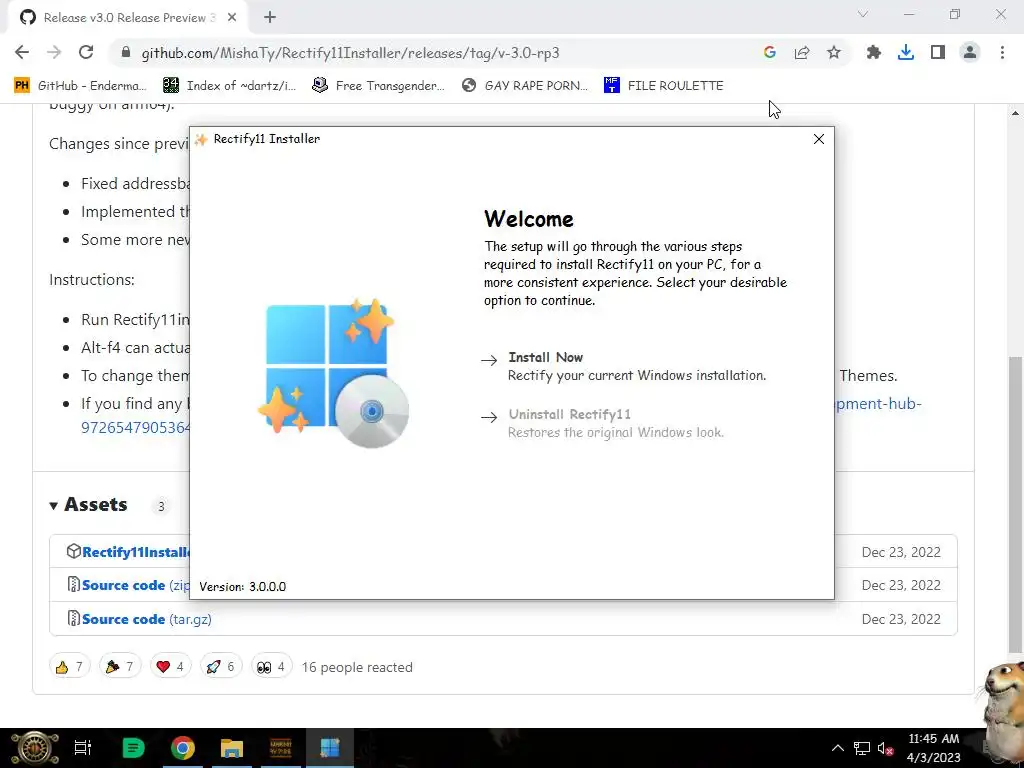
Task: Open Chrome downloads icon
Action: tap(905, 53)
